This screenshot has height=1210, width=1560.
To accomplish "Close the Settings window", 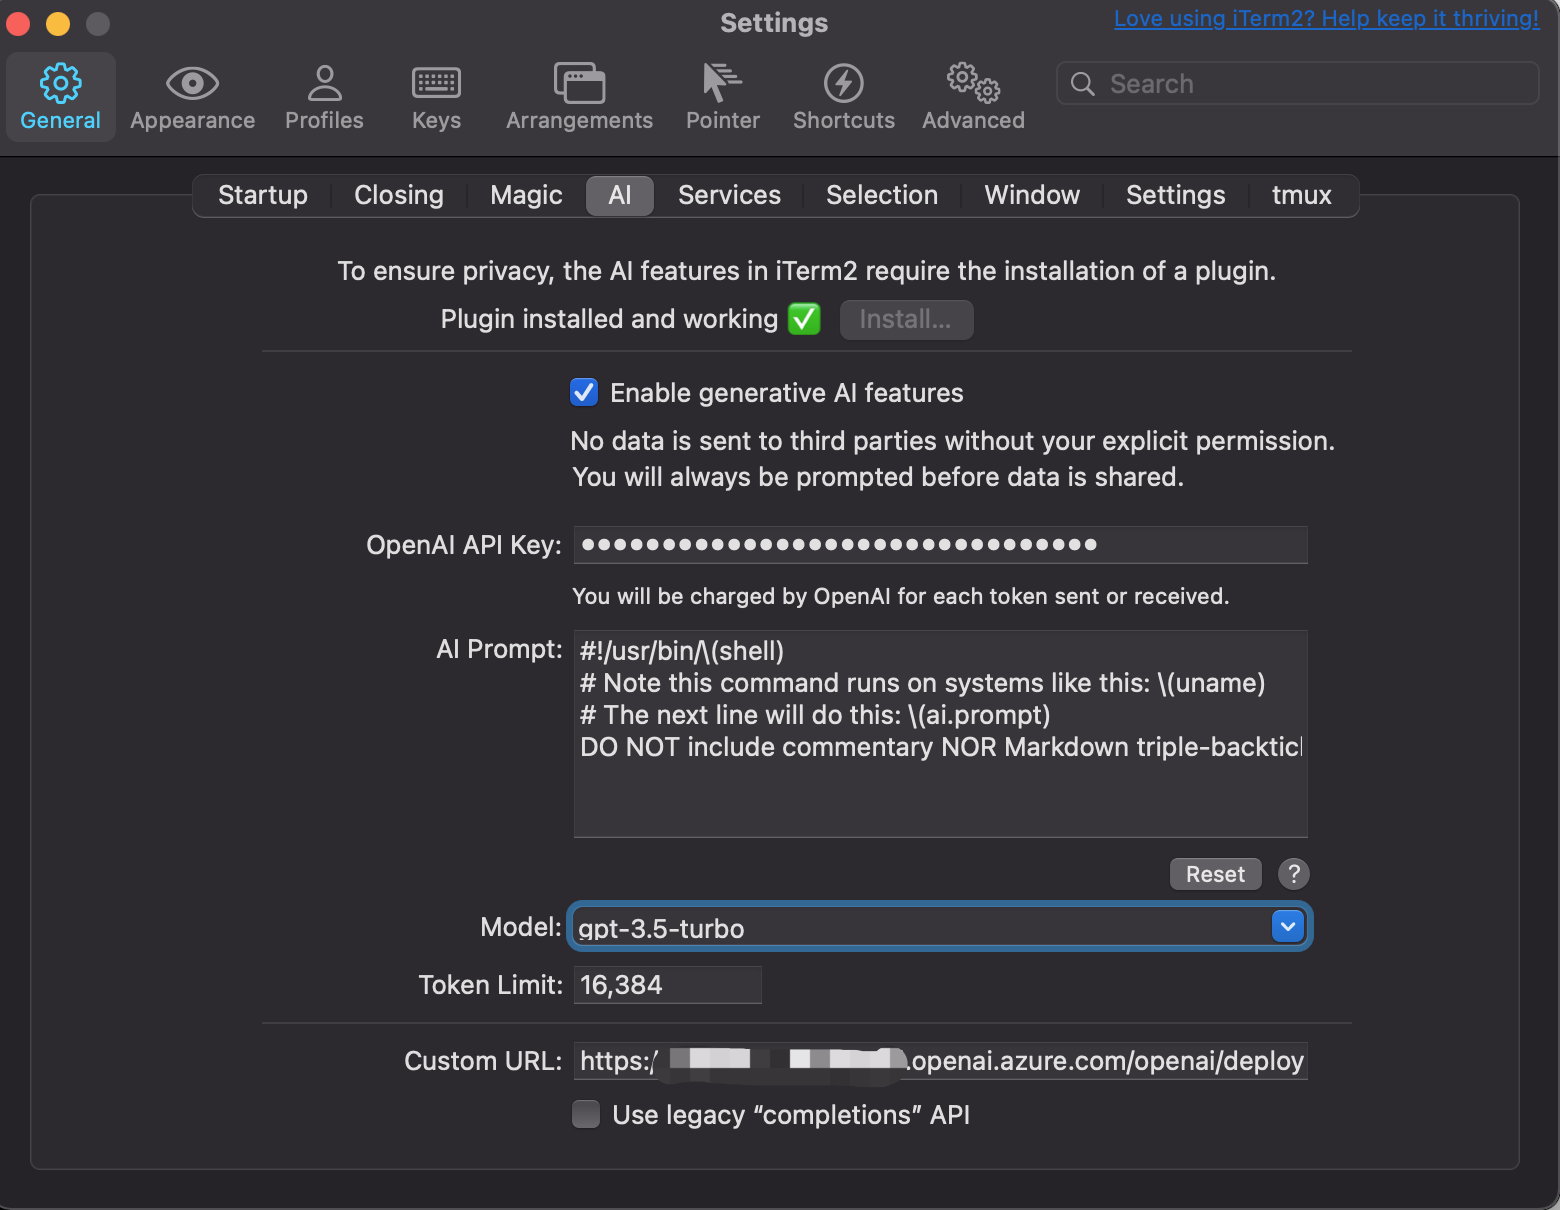I will [x=18, y=23].
